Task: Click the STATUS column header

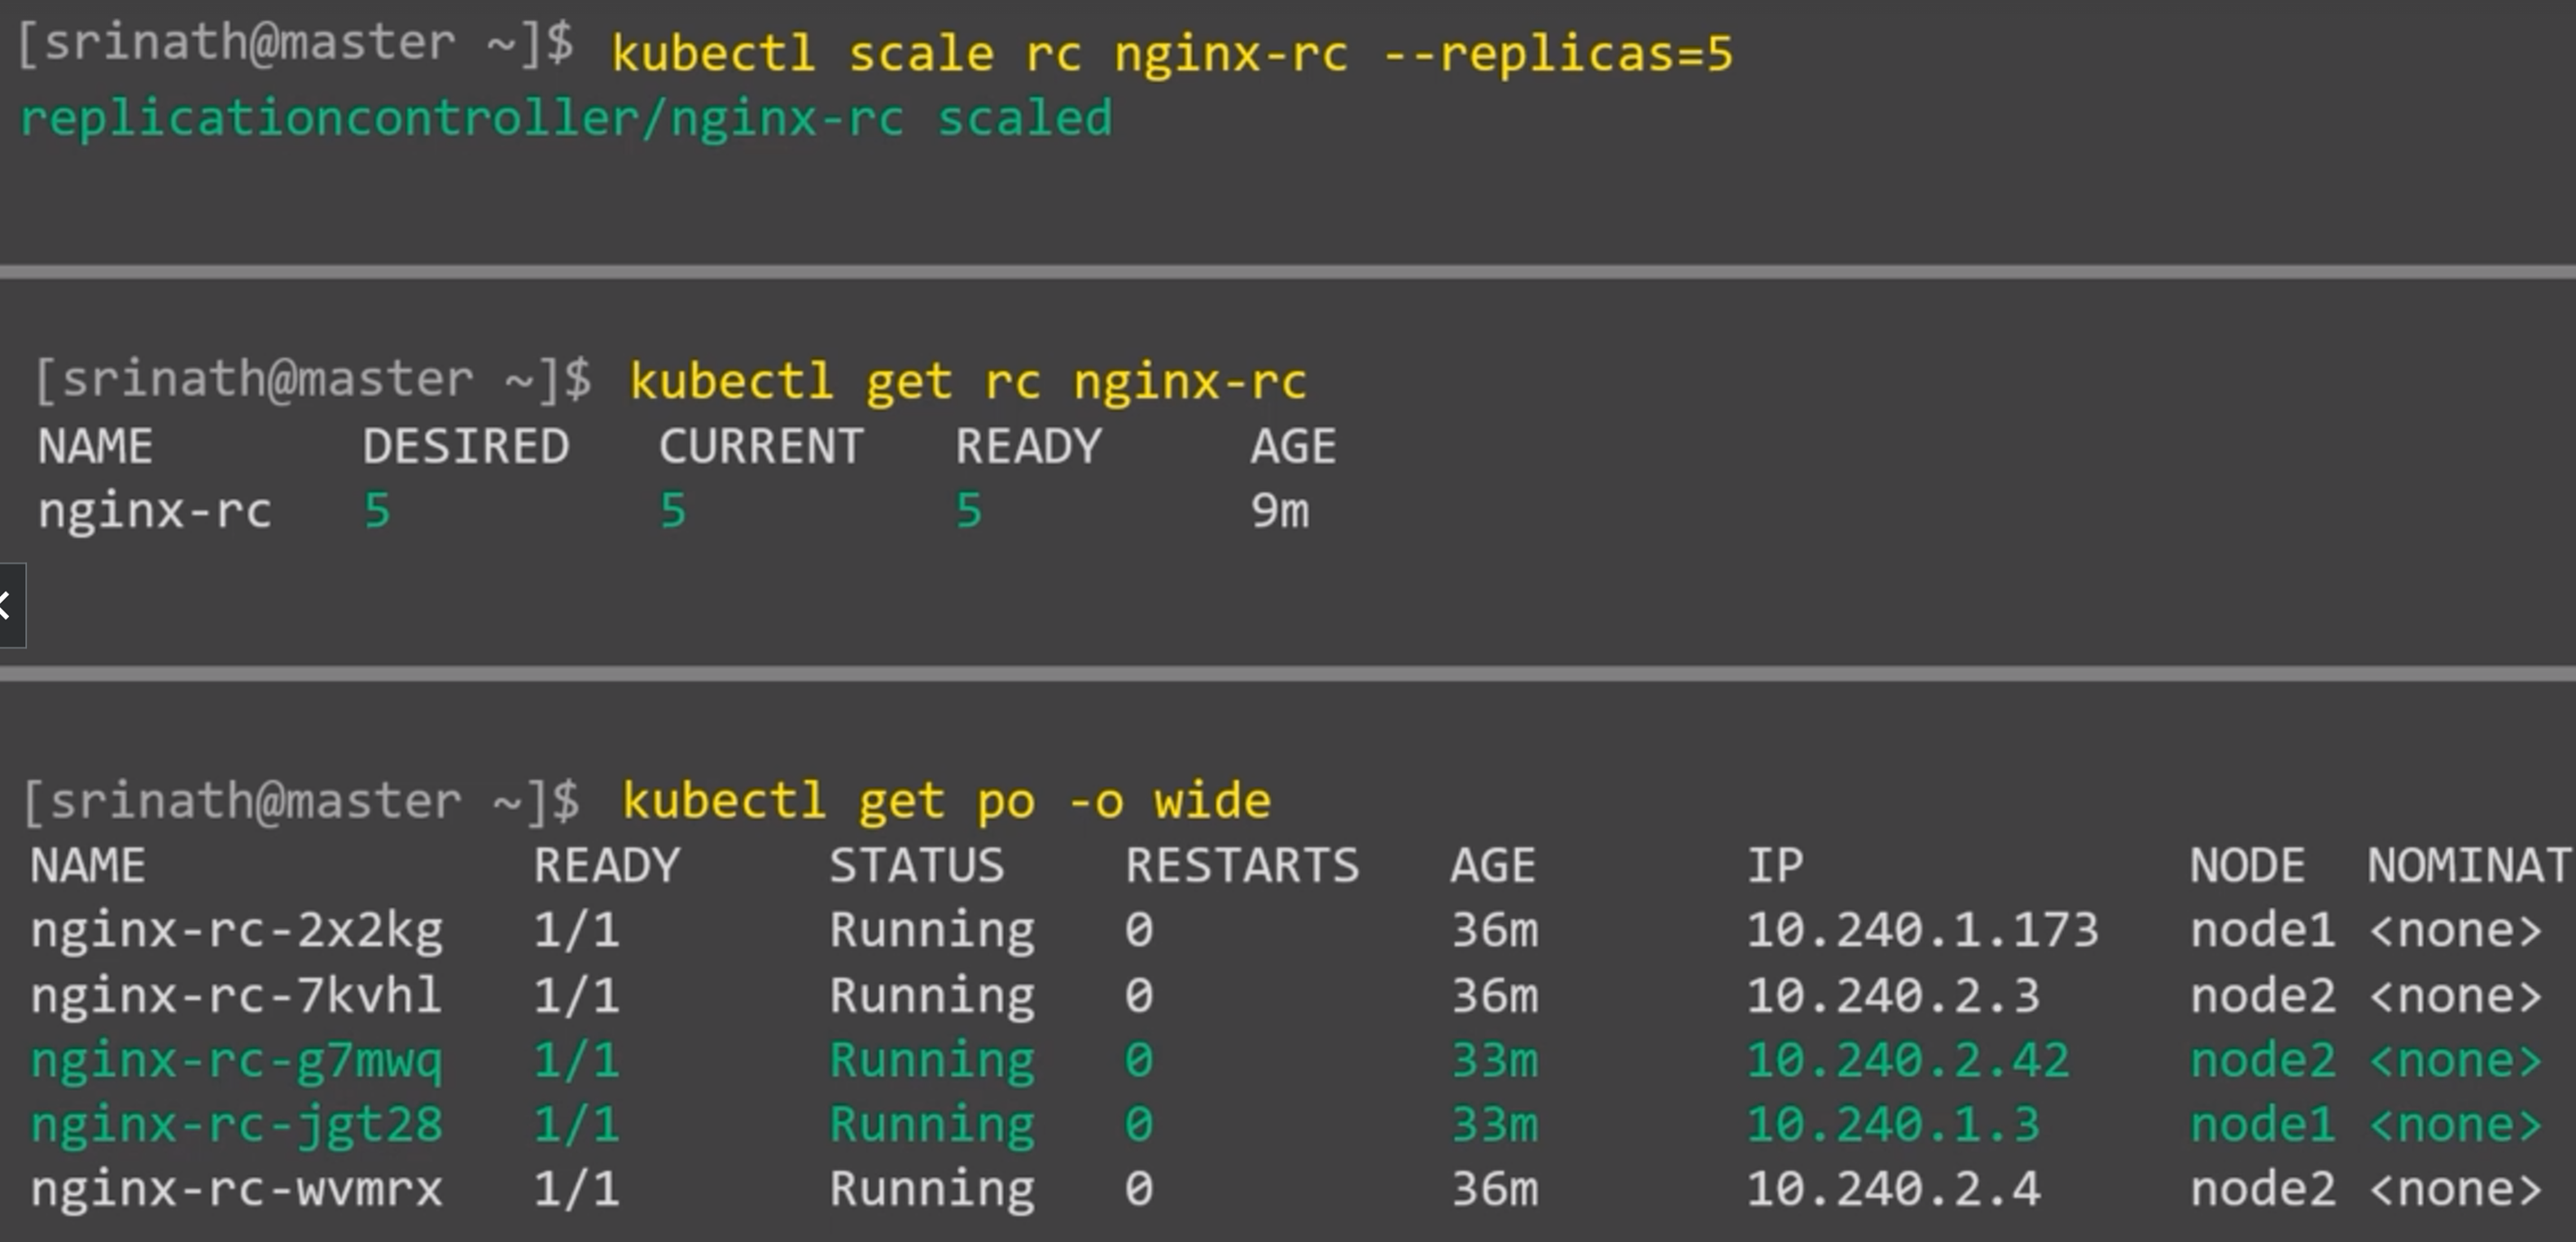Action: coord(916,865)
